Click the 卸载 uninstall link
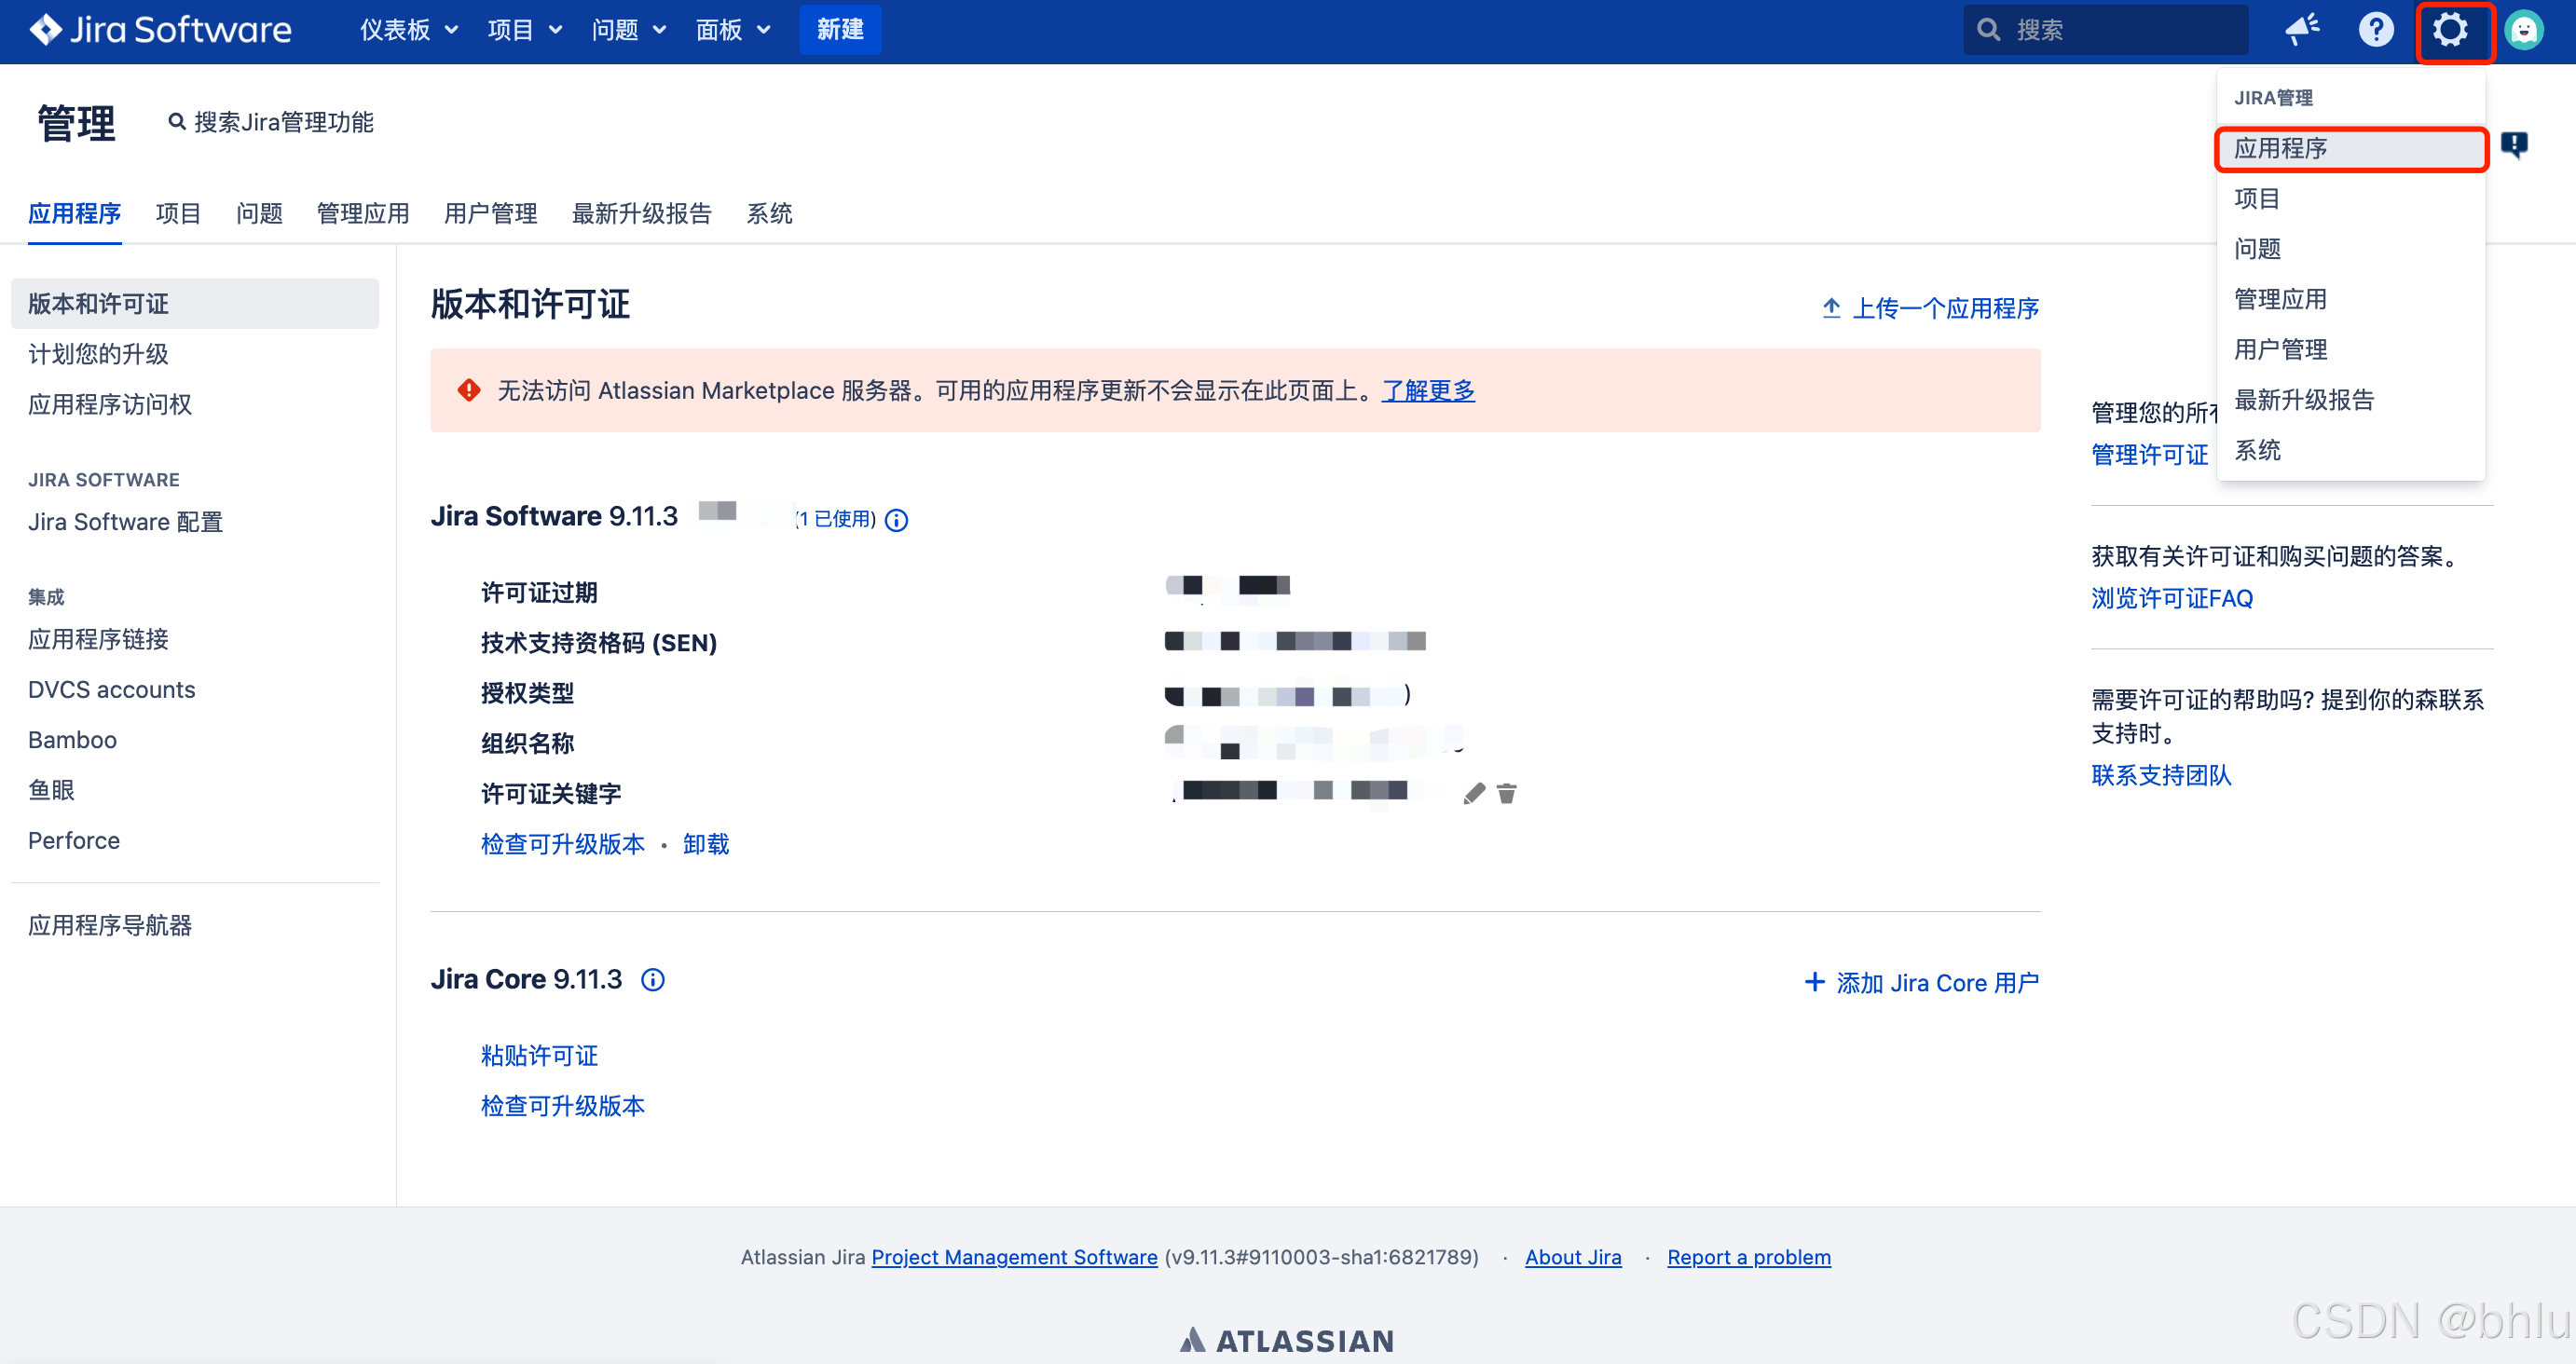 pos(706,844)
